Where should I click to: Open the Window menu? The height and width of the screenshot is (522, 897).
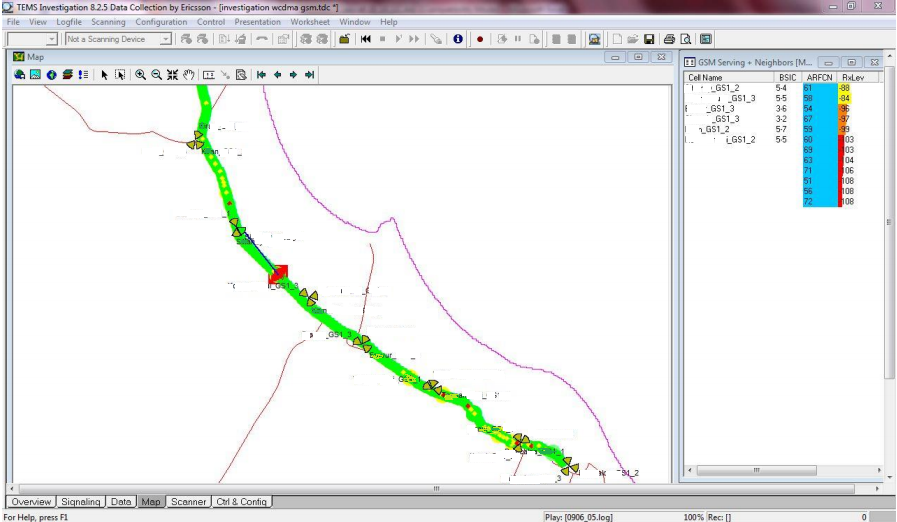pyautogui.click(x=355, y=22)
